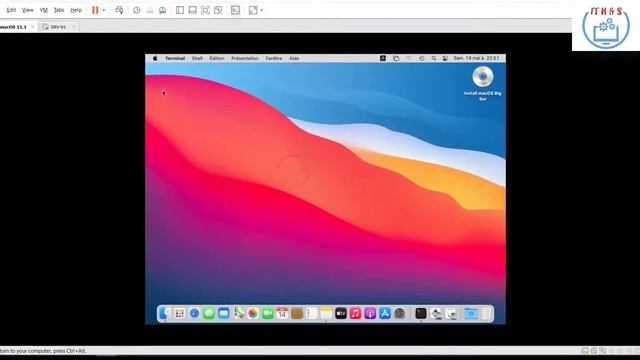Screen dimensions: 640x360
Task: Open the Shell menu
Action: coord(197,58)
